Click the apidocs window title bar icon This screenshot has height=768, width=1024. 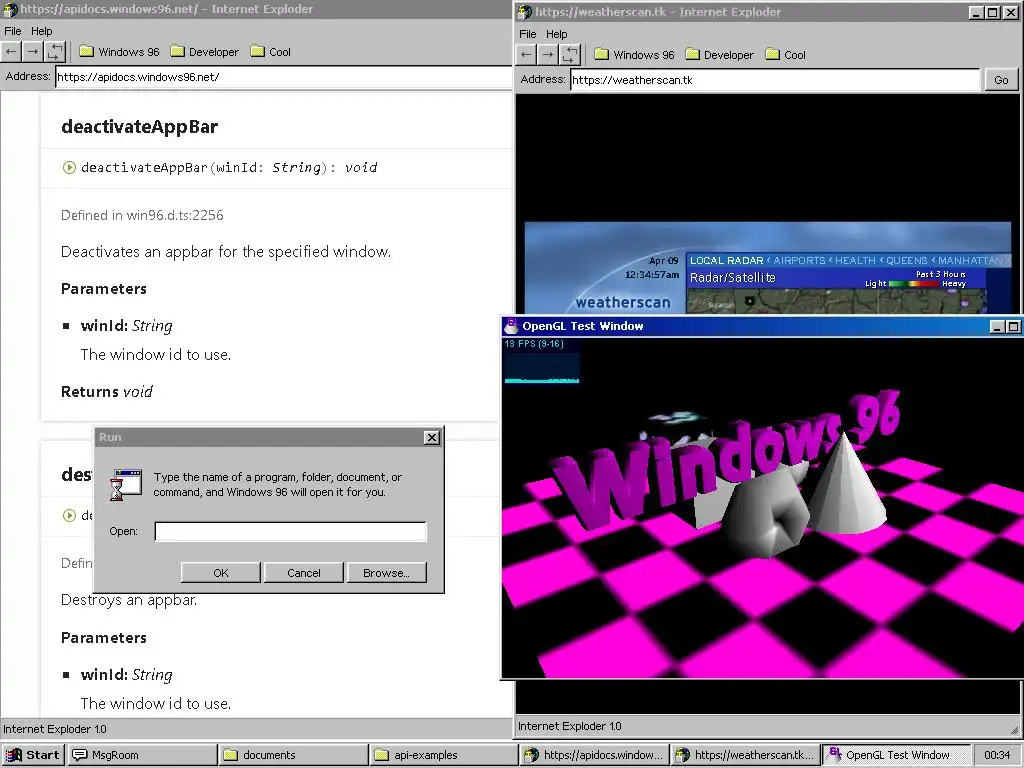[10, 9]
